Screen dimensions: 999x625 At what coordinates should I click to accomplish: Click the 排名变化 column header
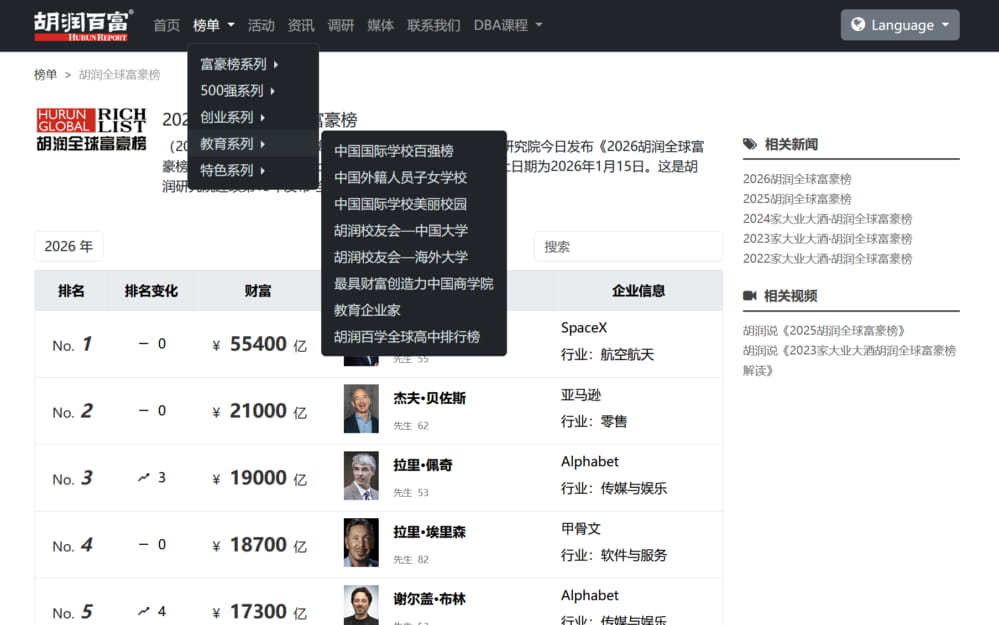151,291
